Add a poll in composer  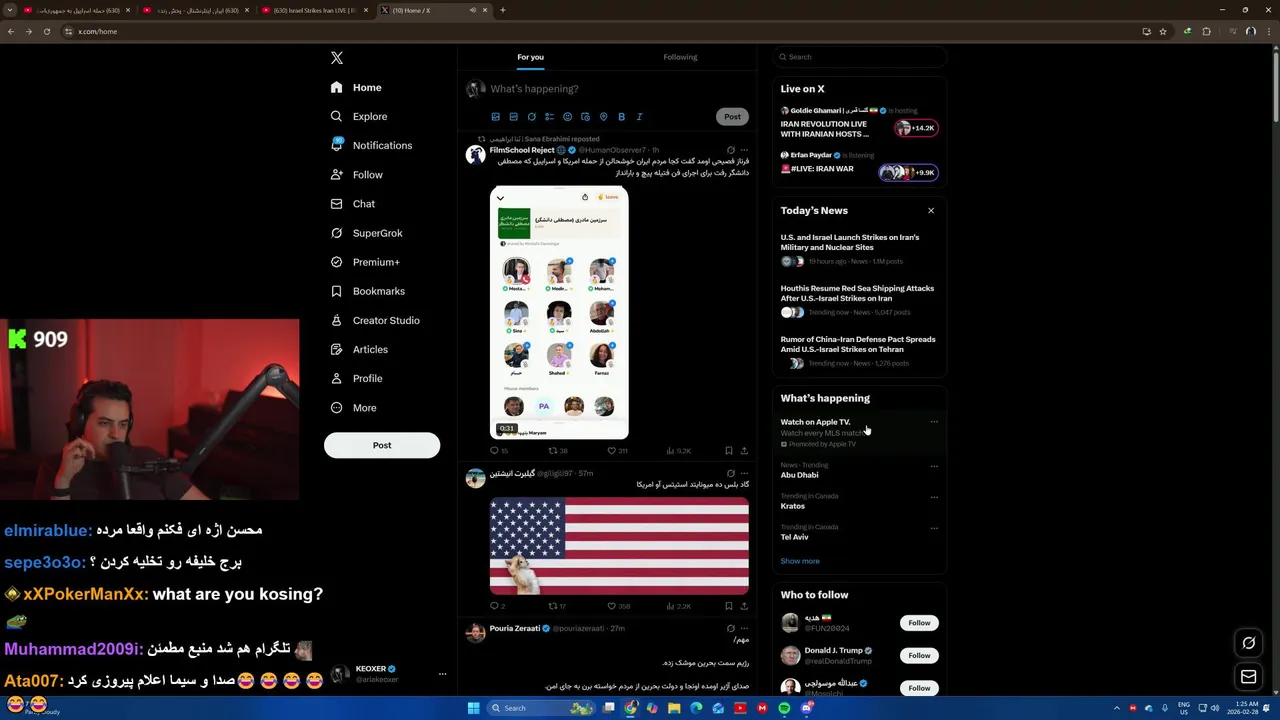[x=549, y=117]
